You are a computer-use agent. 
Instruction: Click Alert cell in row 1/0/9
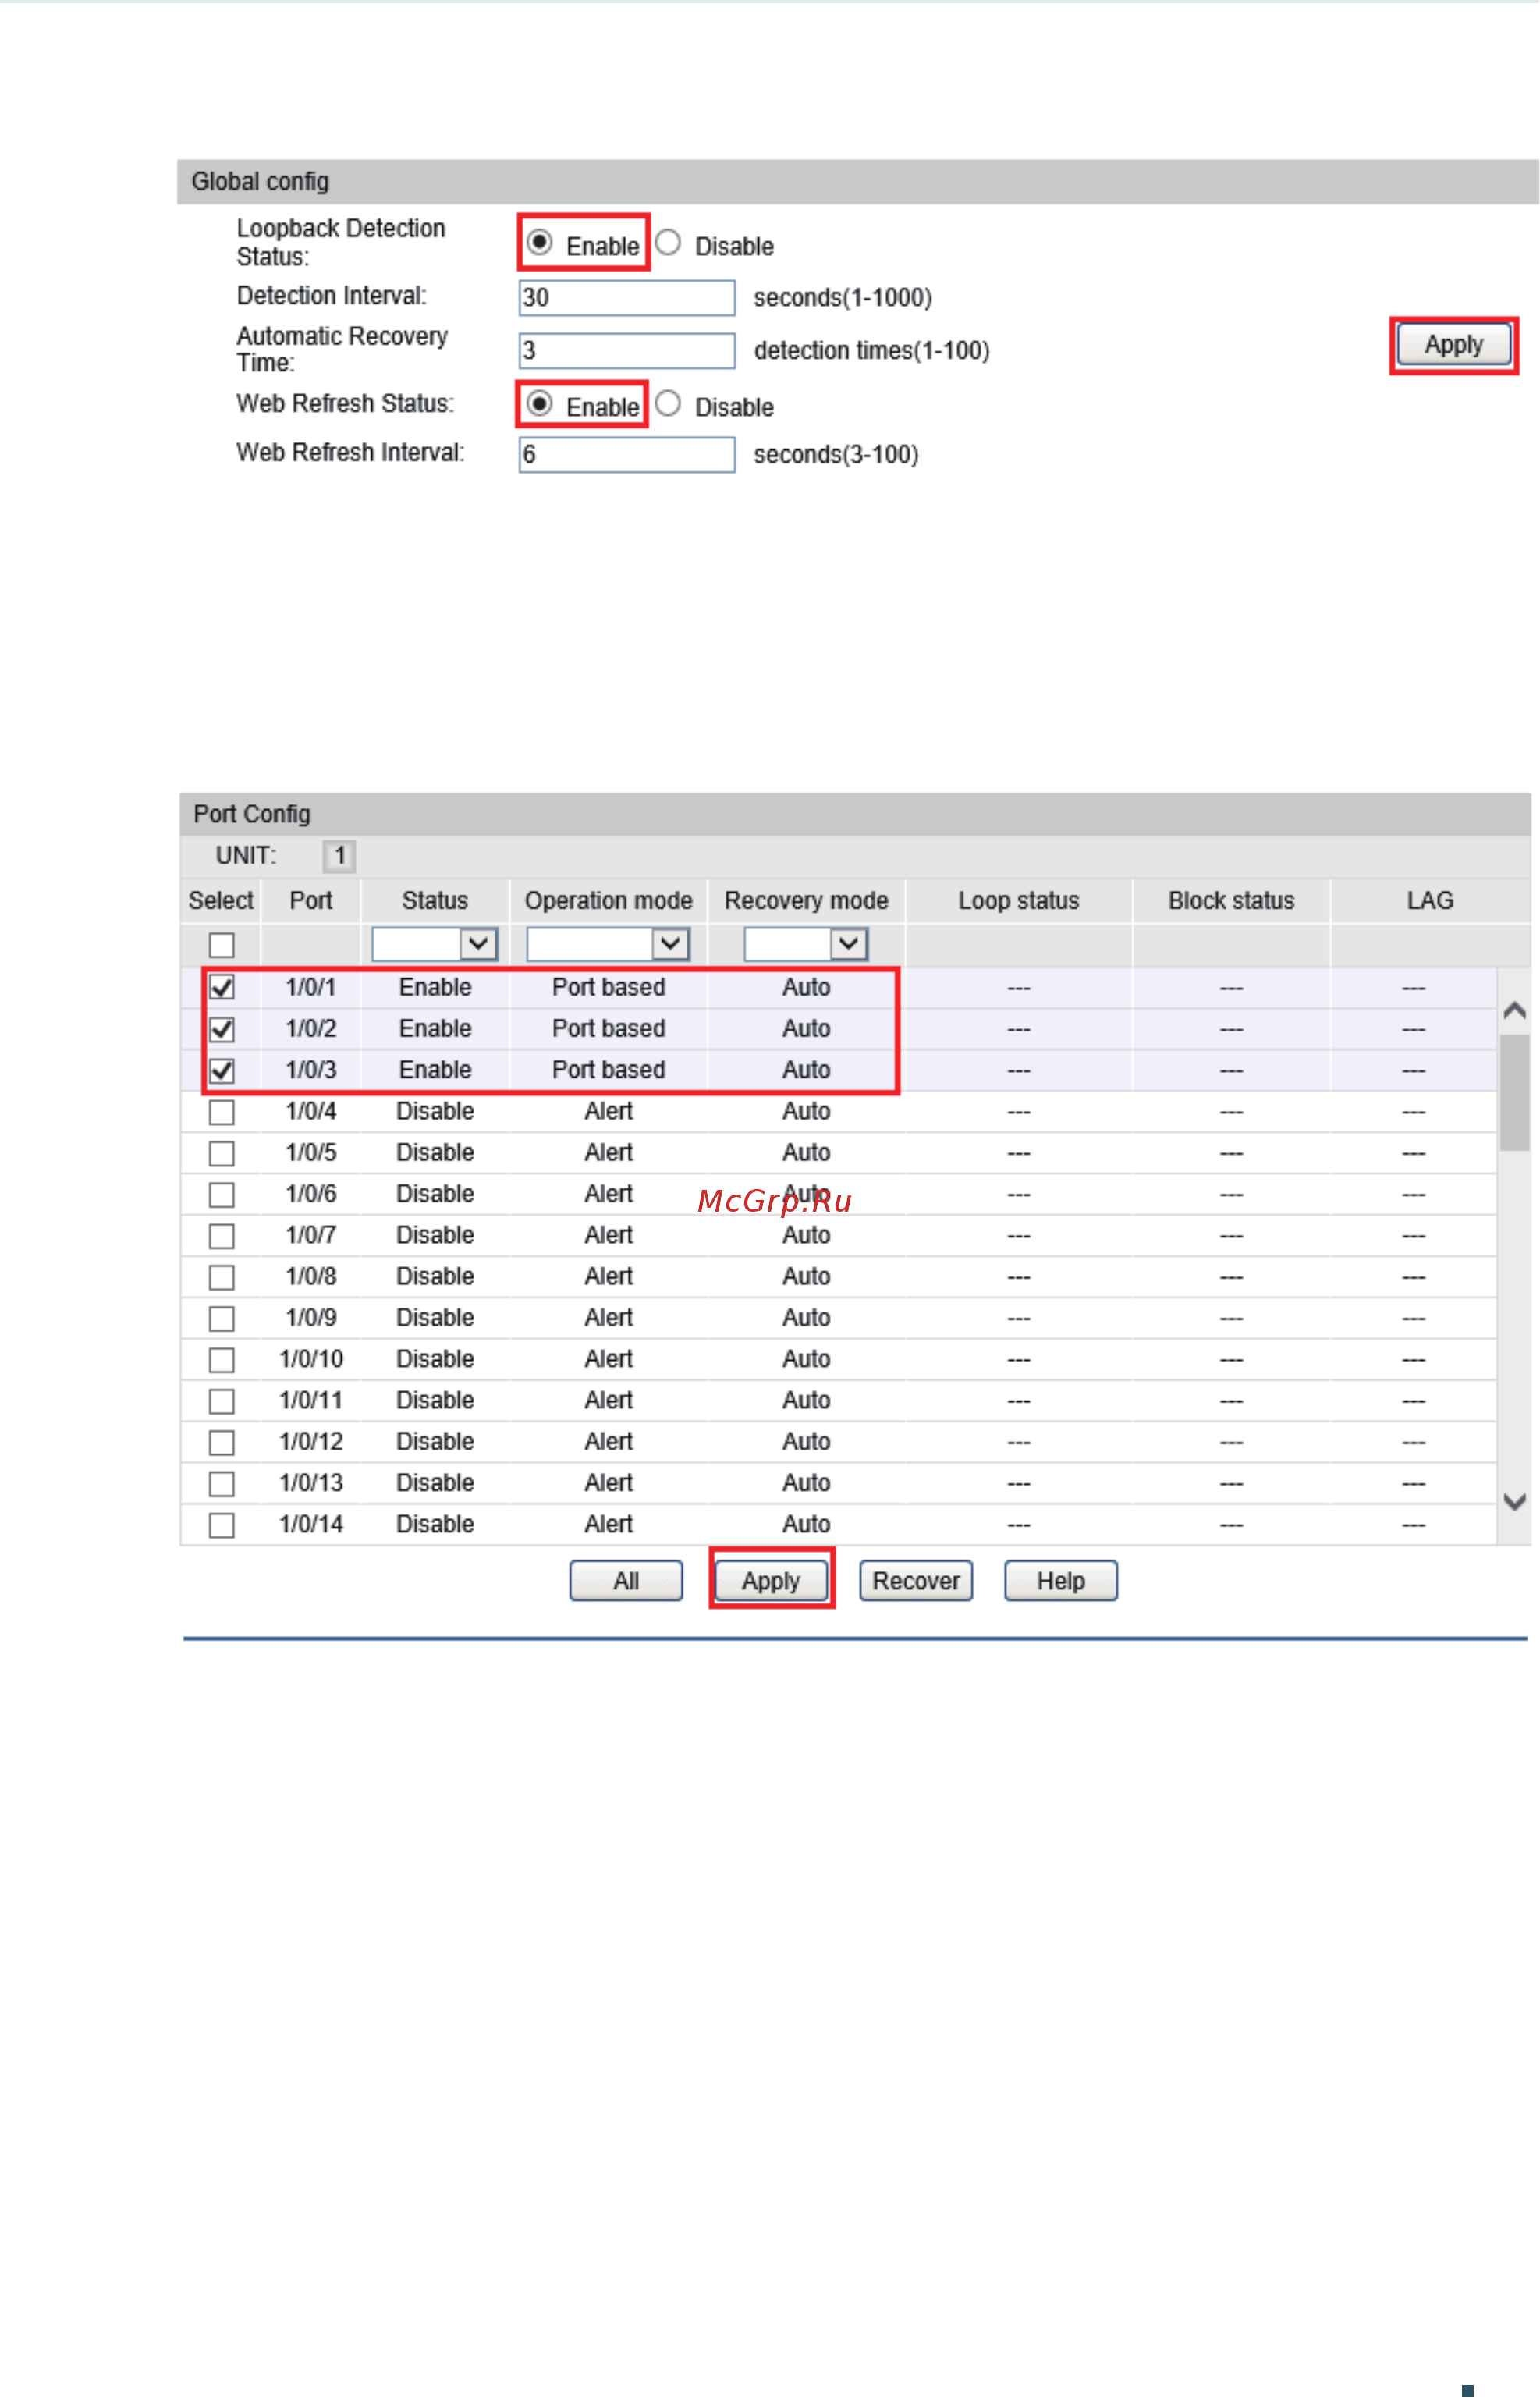point(608,1319)
